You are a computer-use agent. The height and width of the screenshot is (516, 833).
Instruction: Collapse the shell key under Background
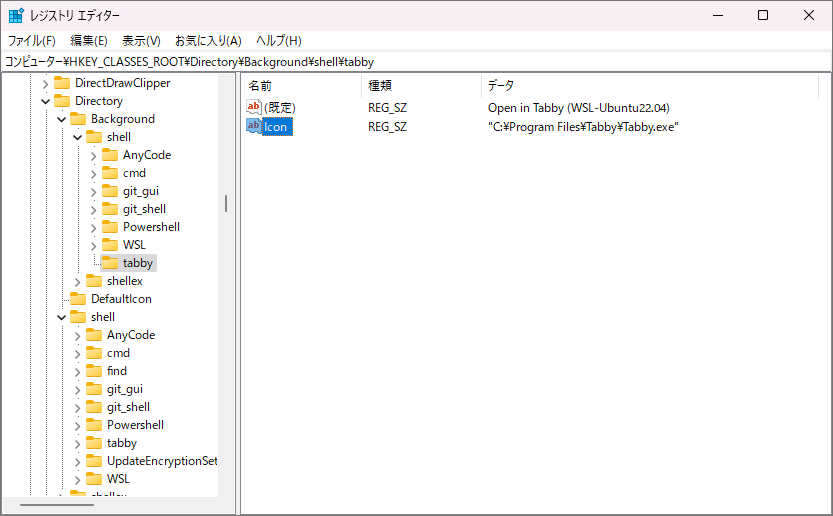(78, 137)
